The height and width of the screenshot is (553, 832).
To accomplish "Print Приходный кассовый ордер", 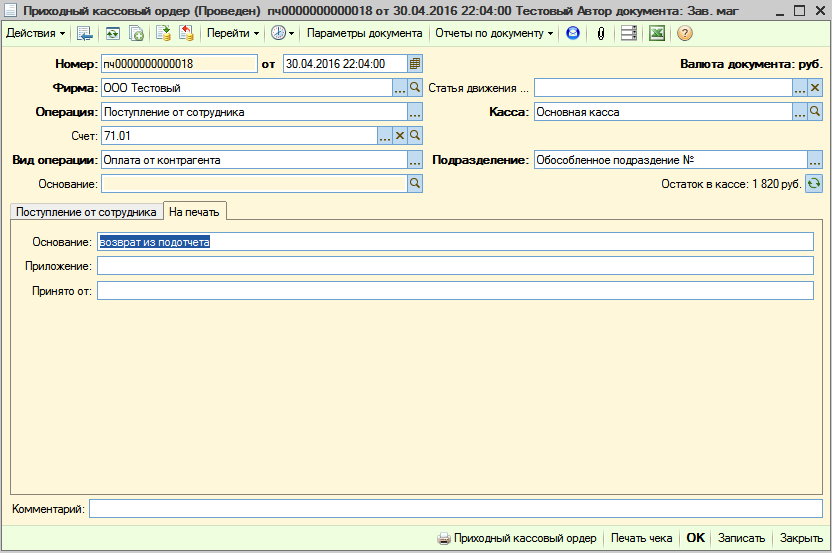I will click(517, 538).
